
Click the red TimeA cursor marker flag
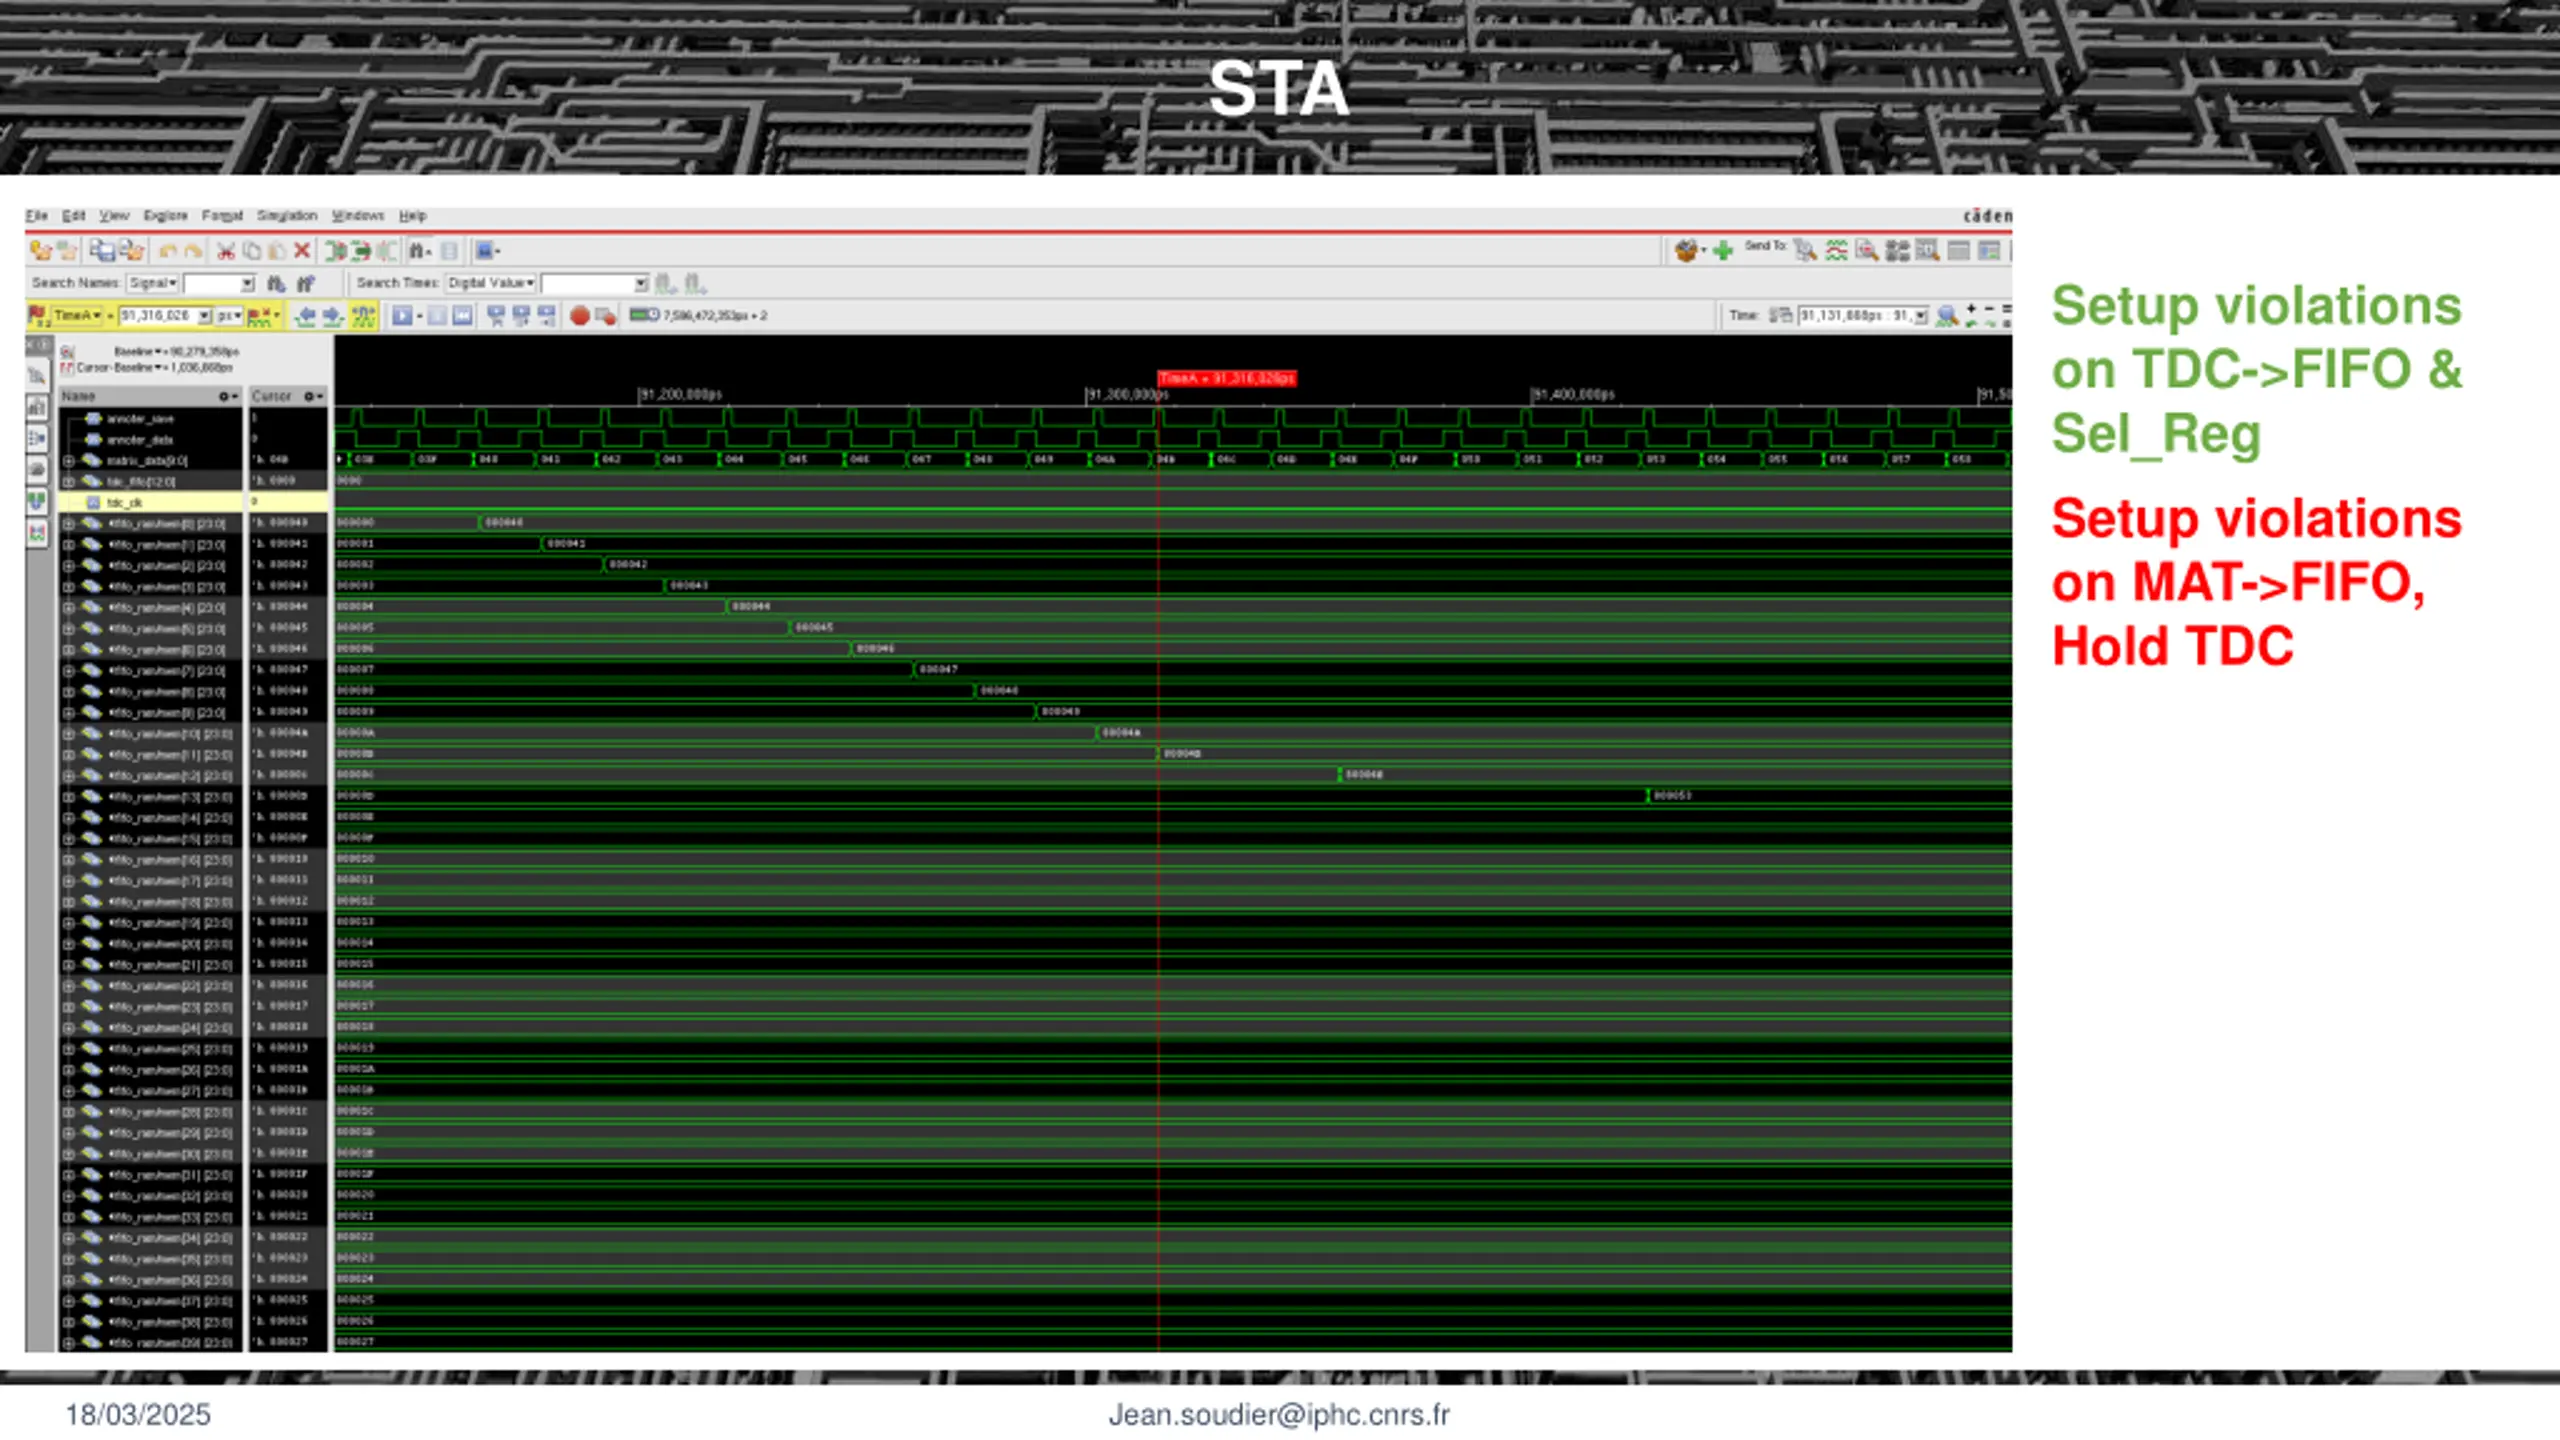[x=1227, y=378]
